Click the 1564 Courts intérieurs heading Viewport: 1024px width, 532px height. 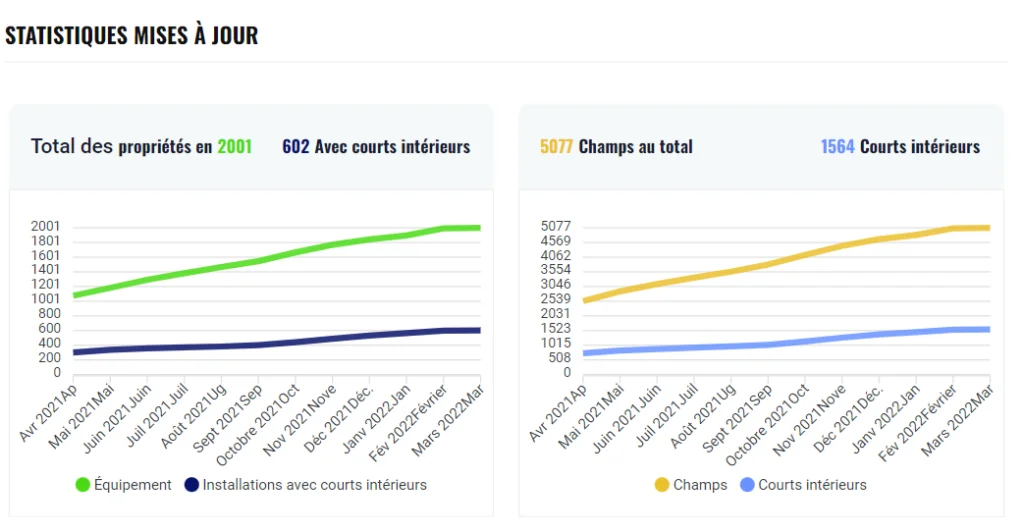(x=900, y=147)
